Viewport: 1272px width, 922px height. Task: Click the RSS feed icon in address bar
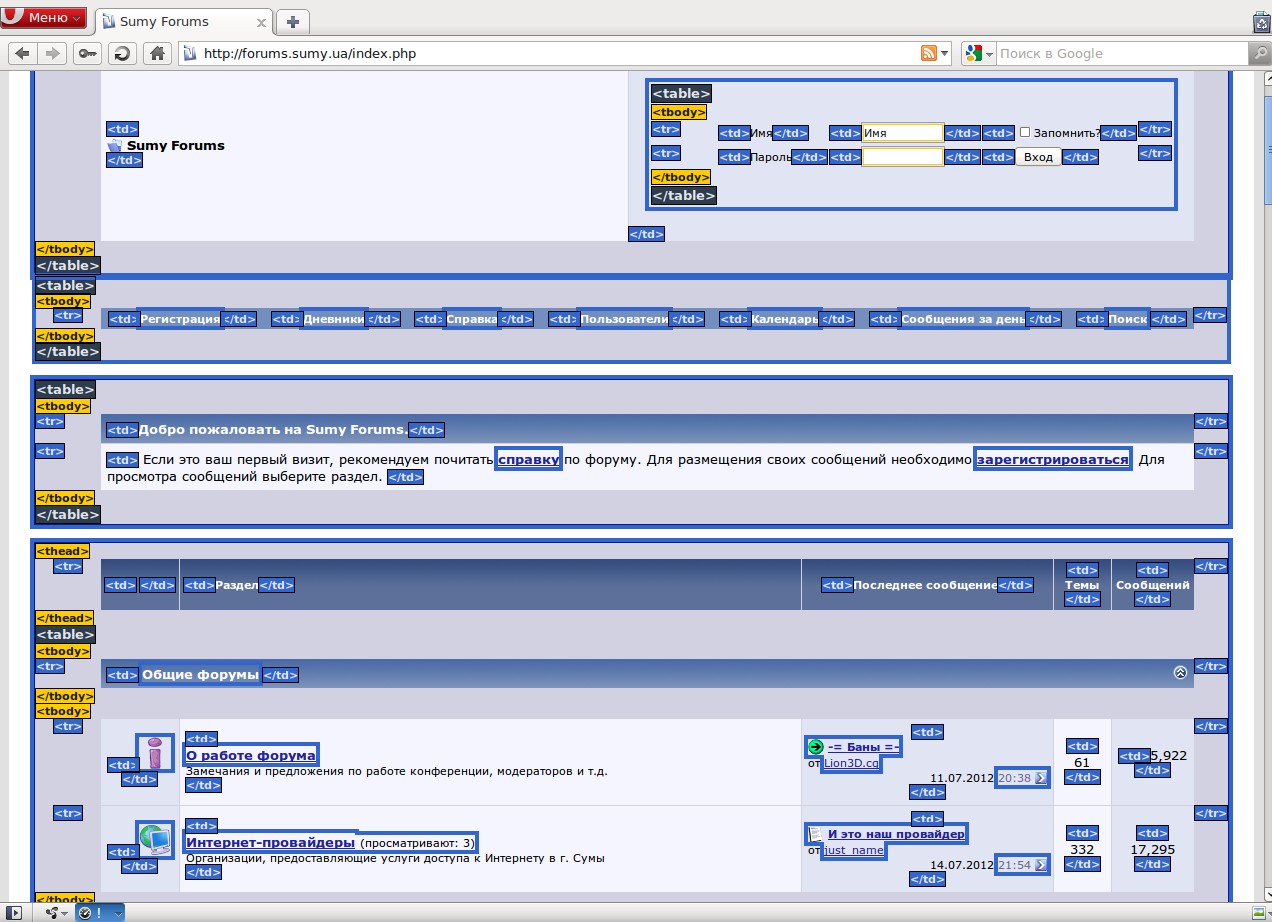click(929, 54)
